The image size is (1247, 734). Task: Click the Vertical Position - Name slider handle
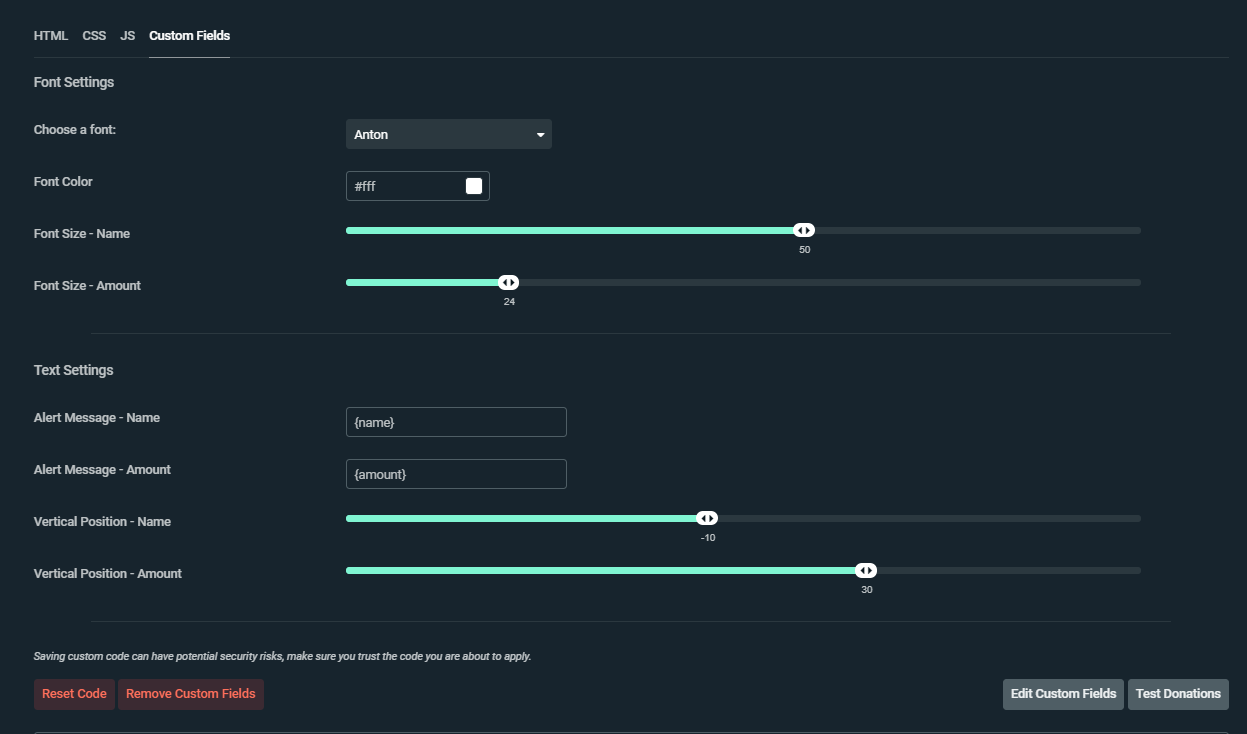click(707, 518)
